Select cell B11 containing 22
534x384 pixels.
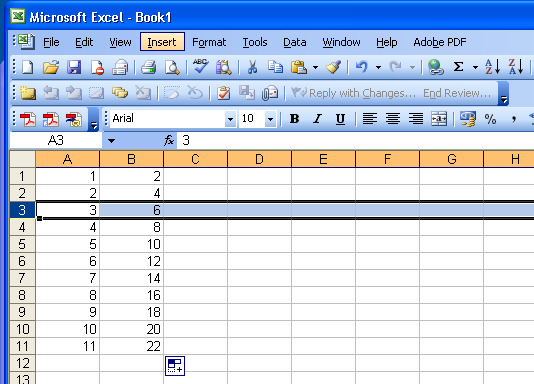pos(131,346)
